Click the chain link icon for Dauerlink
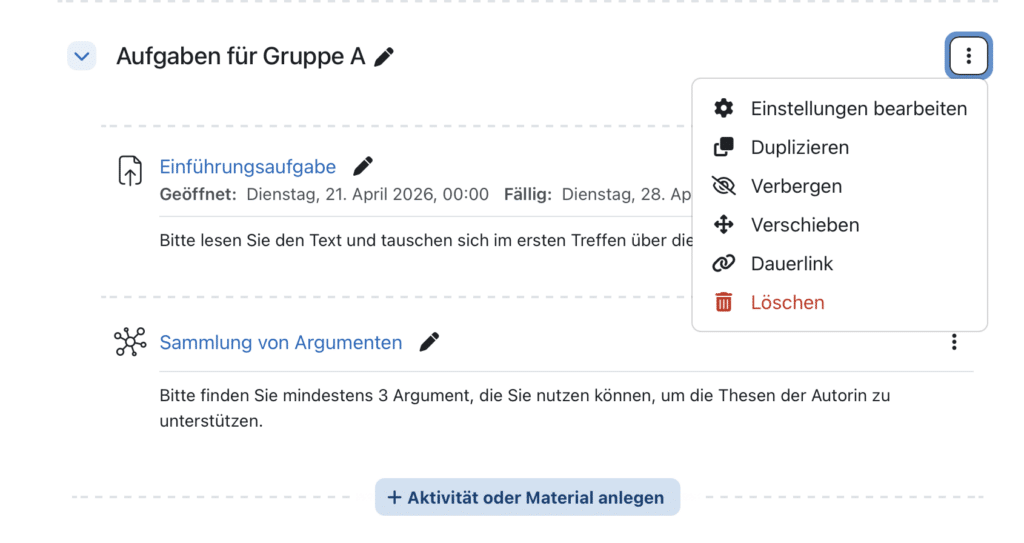Image resolution: width=1024 pixels, height=543 pixels. pyautogui.click(x=723, y=264)
